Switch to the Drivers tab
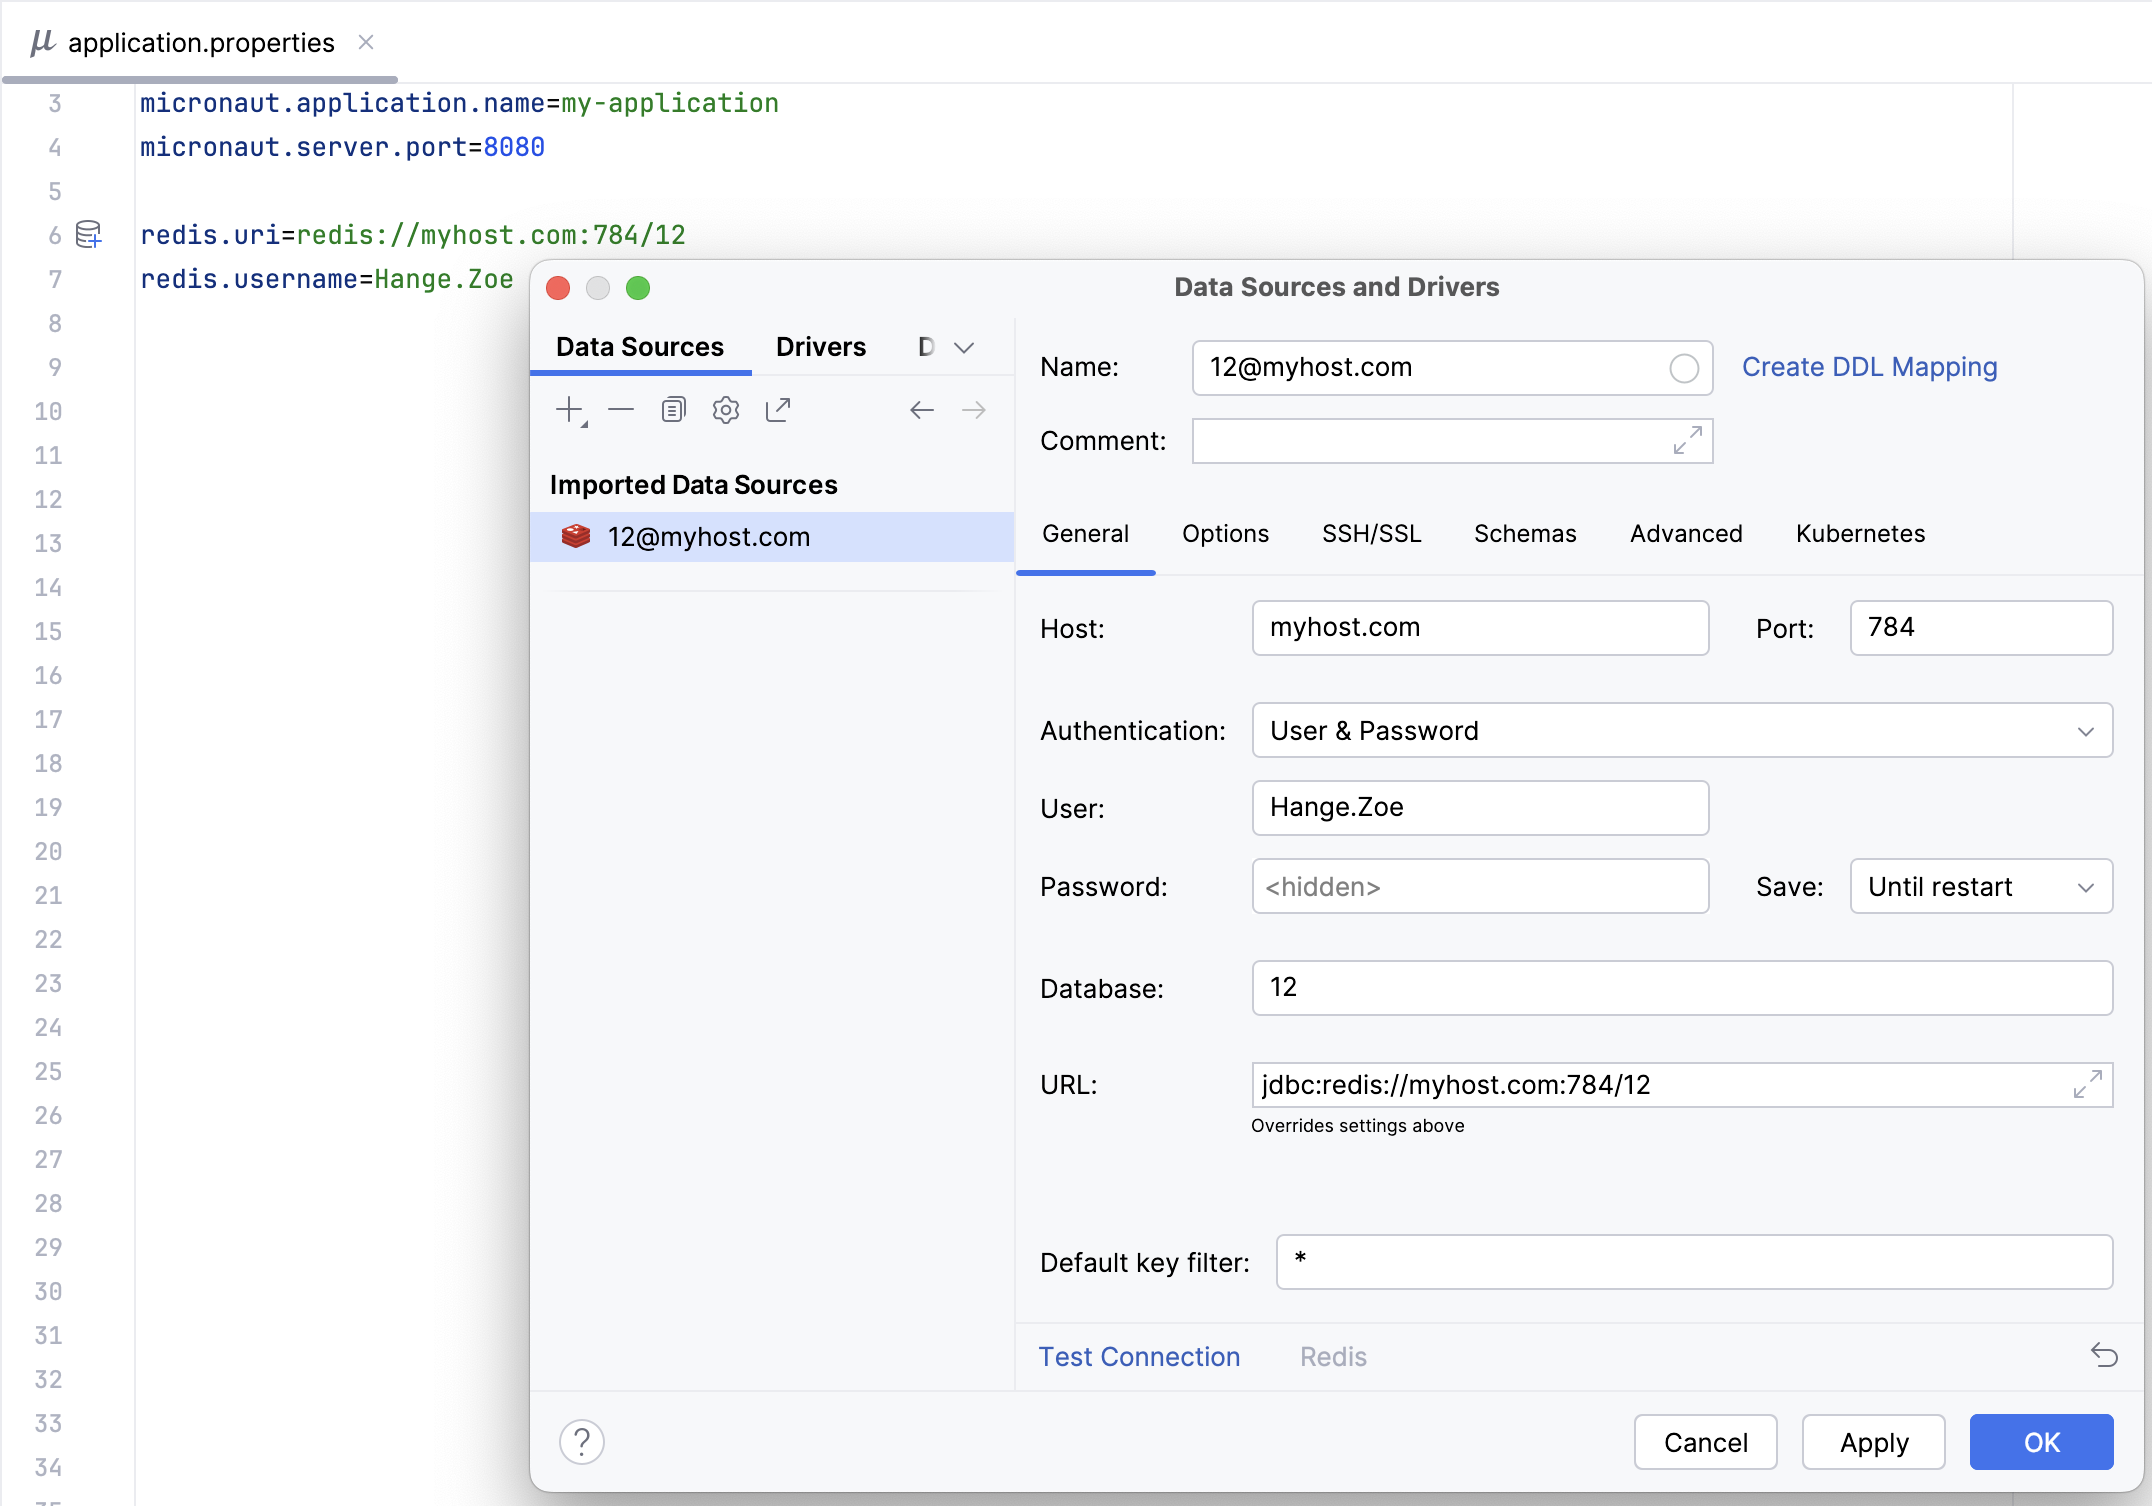This screenshot has width=2152, height=1506. click(x=820, y=346)
